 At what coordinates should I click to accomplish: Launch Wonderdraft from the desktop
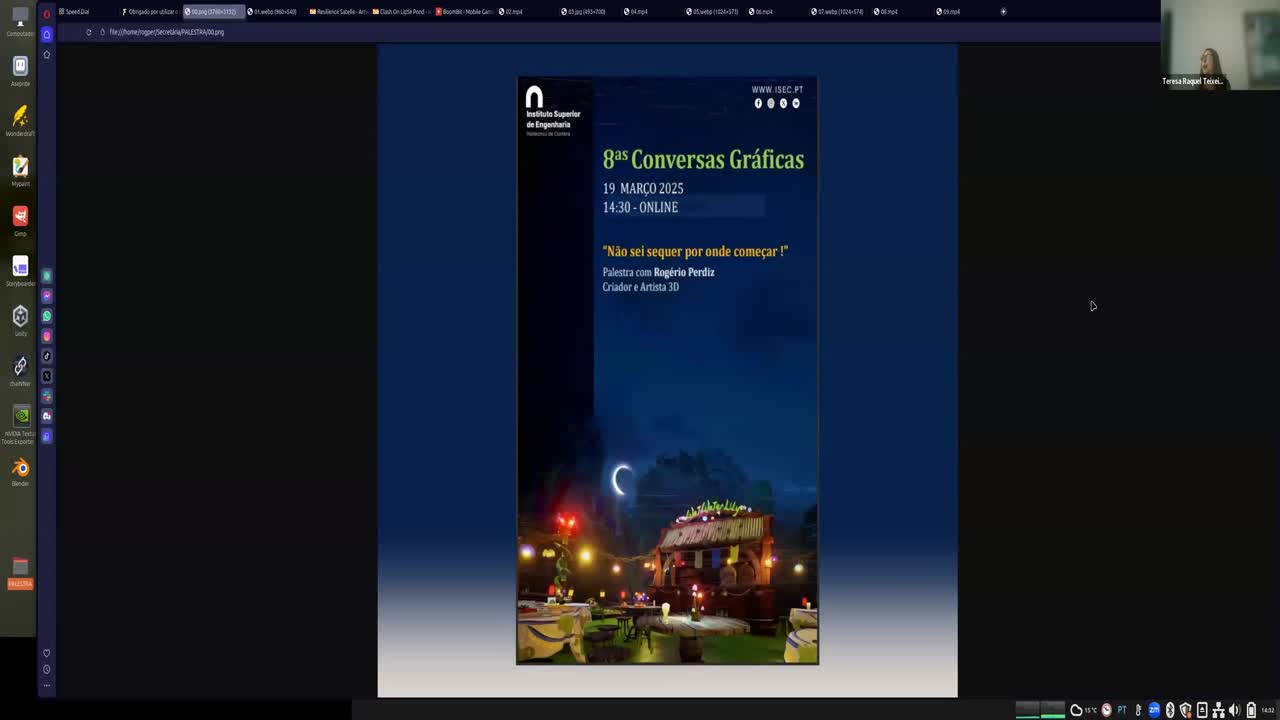(x=20, y=120)
